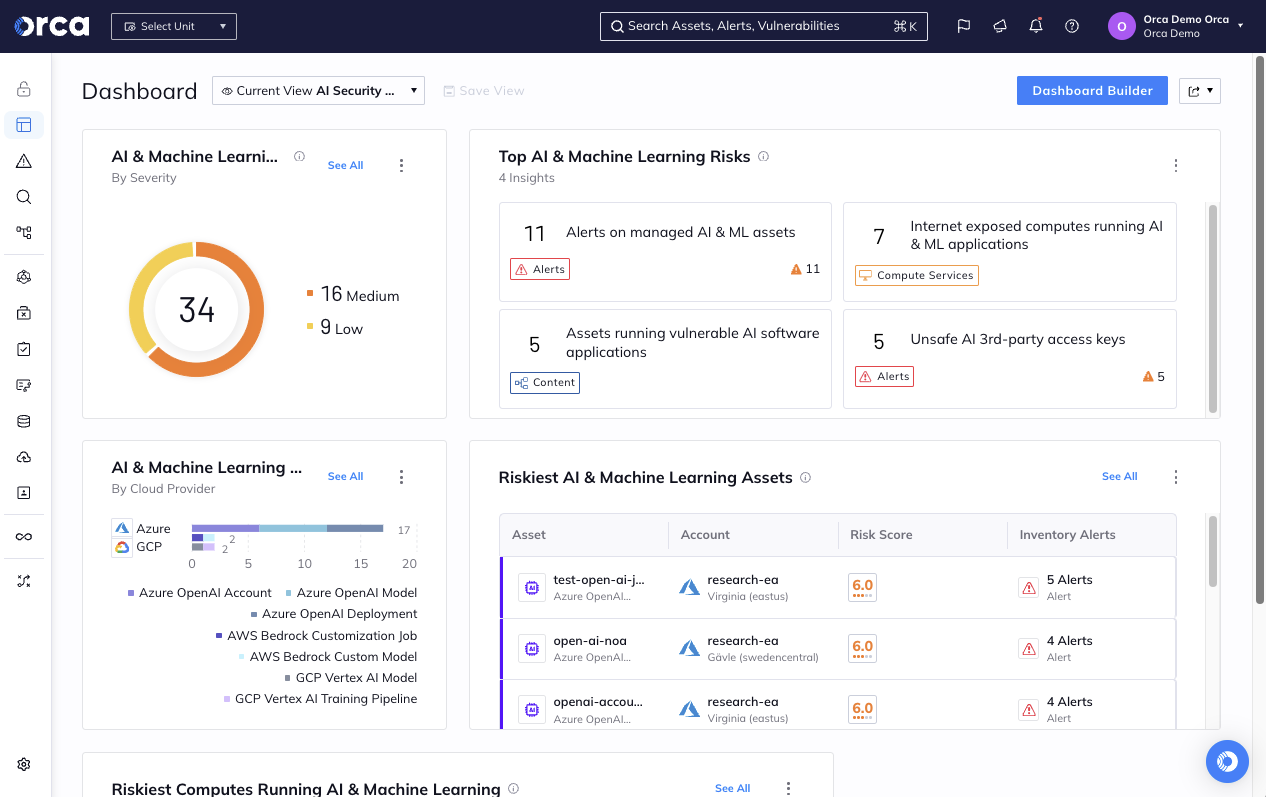Image resolution: width=1266 pixels, height=797 pixels.
Task: Open the kebab menu on Riskiest Assets widget
Action: coord(1176,477)
